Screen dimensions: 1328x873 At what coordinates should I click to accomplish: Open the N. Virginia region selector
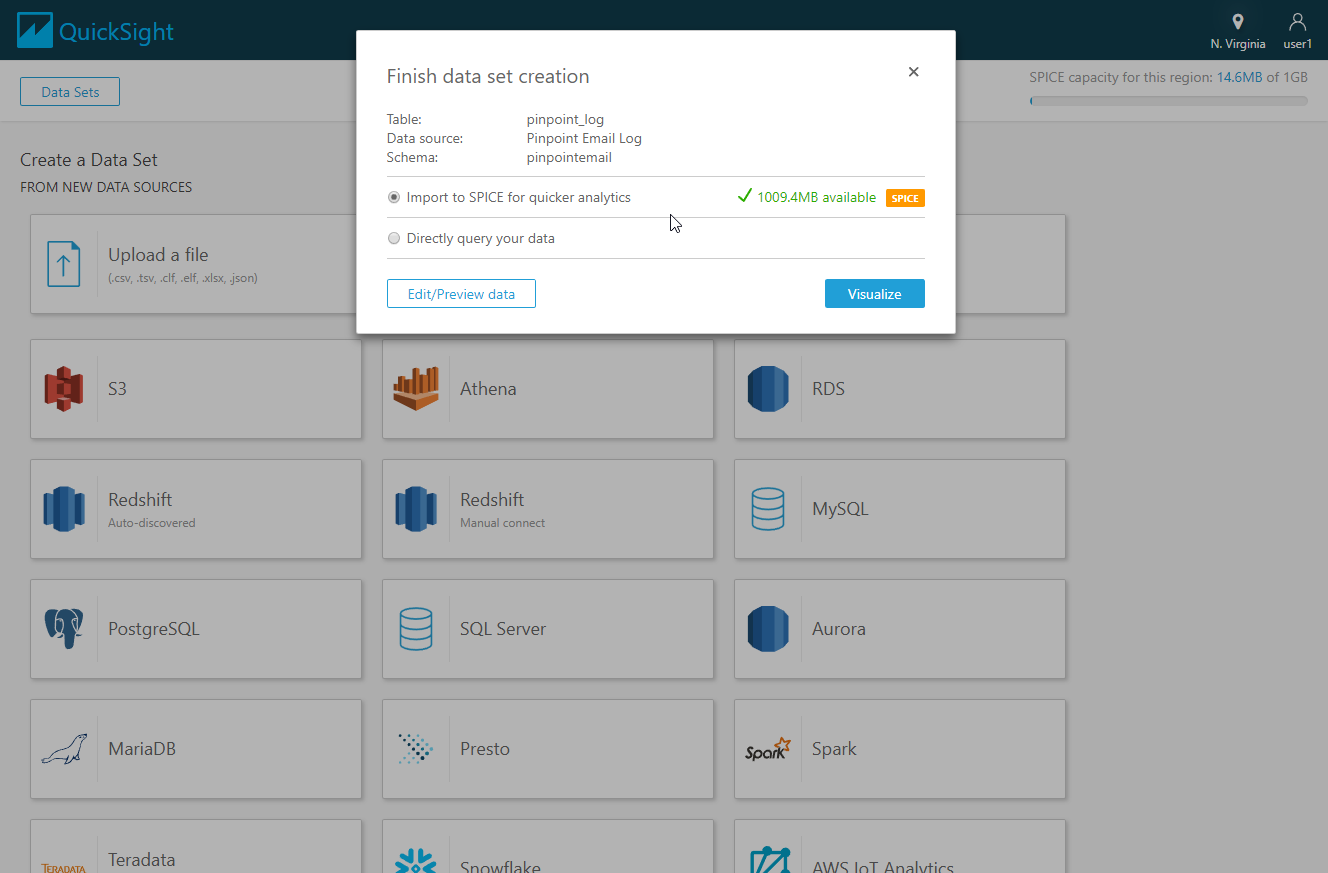pyautogui.click(x=1237, y=31)
